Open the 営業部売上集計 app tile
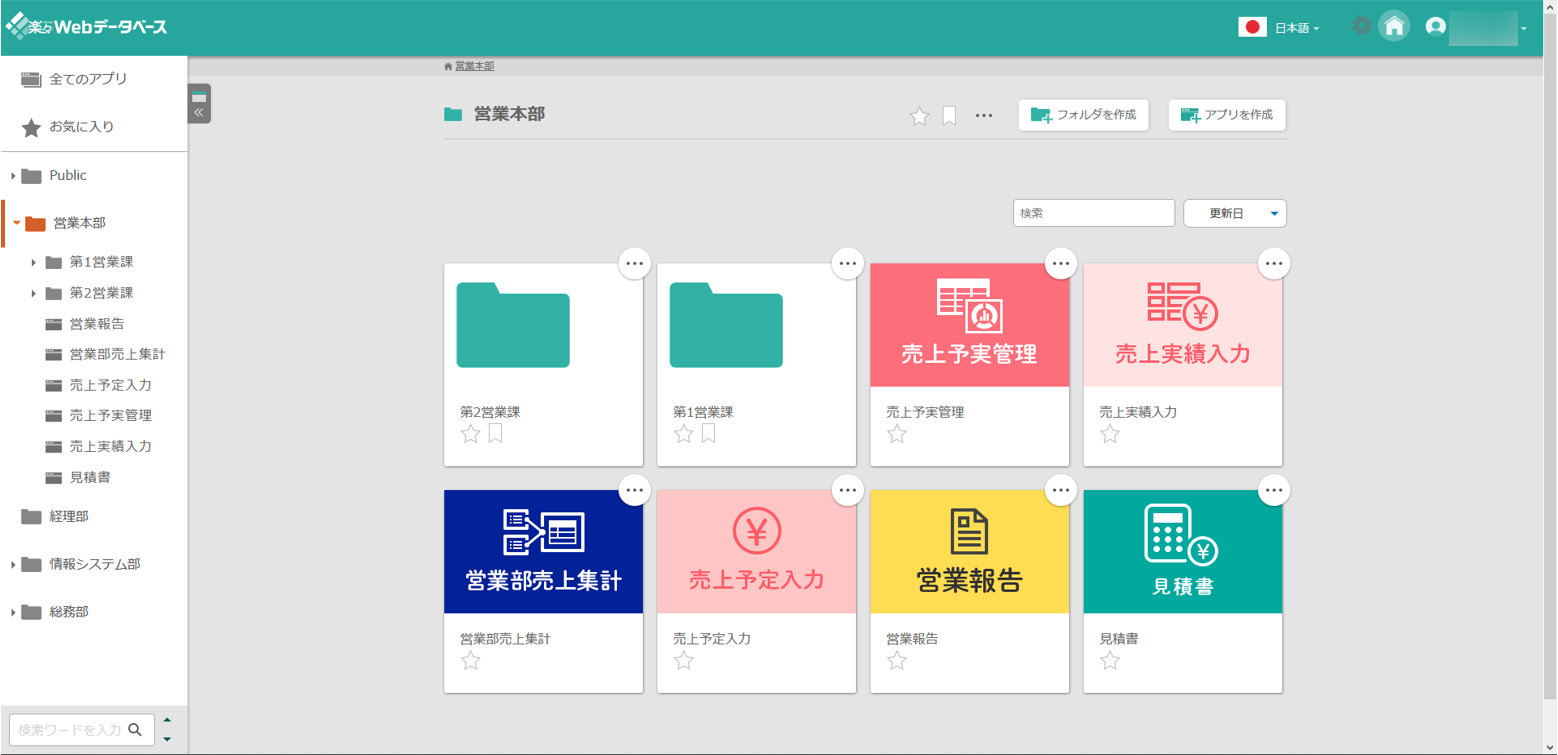 pos(542,550)
